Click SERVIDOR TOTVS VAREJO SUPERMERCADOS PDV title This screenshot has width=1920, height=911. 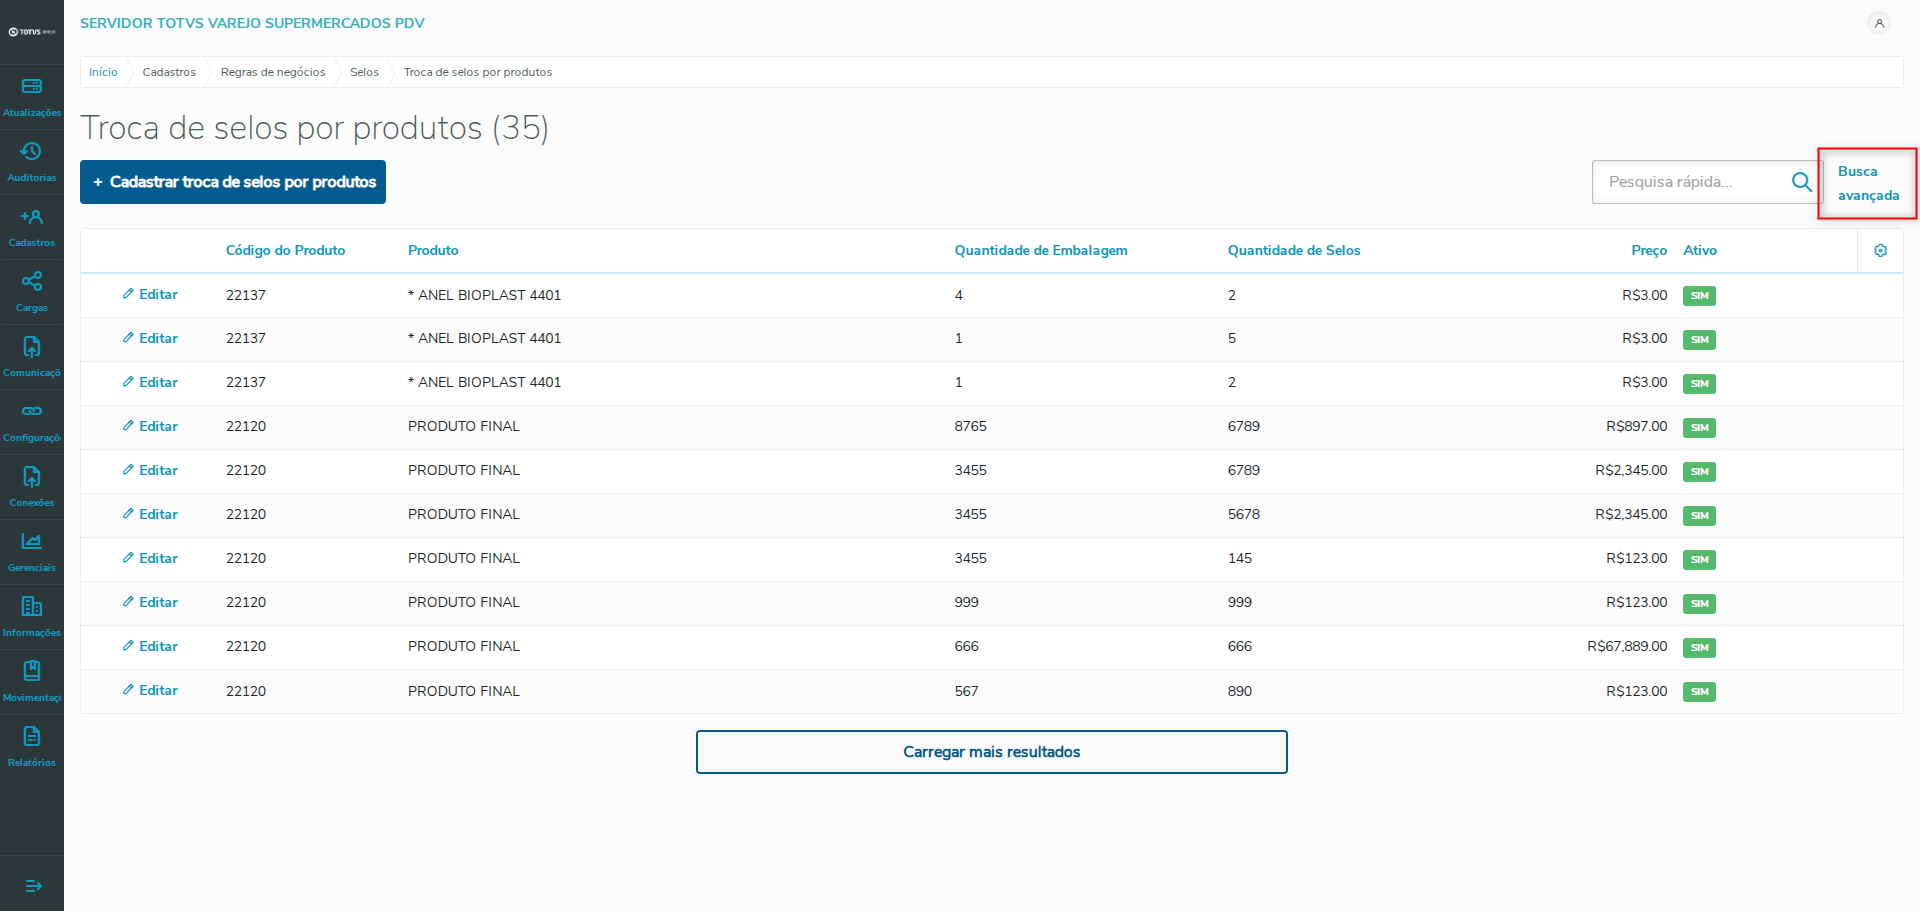point(252,23)
